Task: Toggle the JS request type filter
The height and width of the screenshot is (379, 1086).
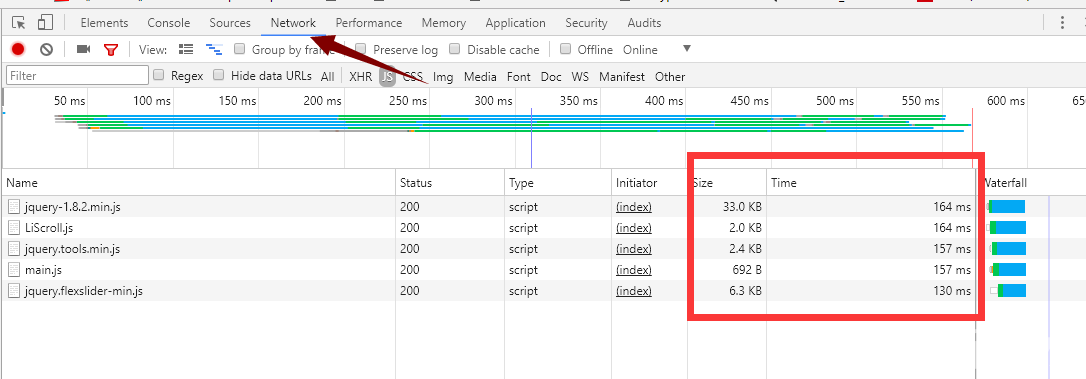Action: coord(387,76)
